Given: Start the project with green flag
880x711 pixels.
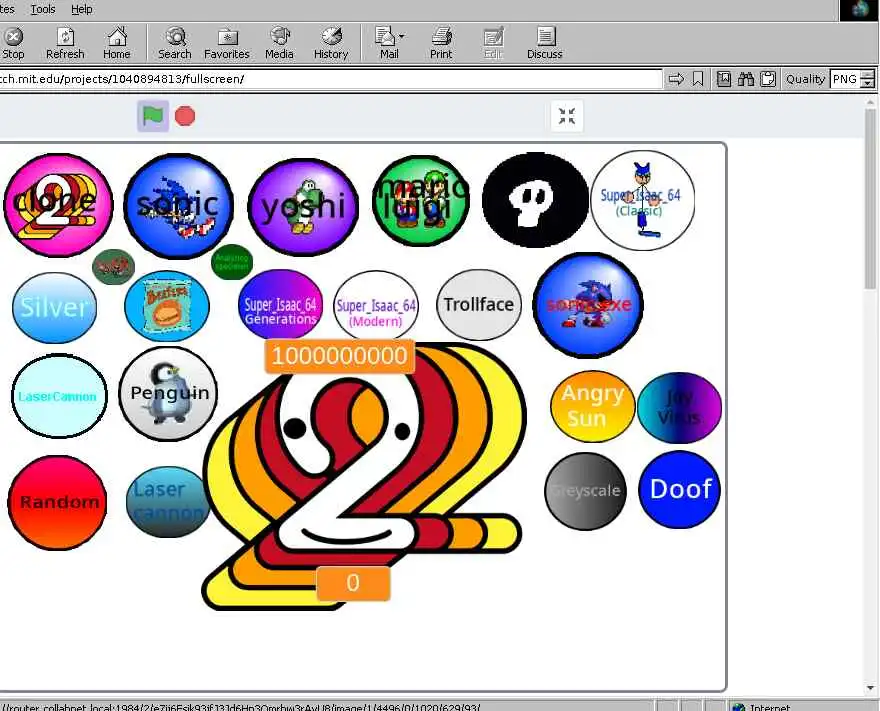Looking at the screenshot, I should [153, 116].
